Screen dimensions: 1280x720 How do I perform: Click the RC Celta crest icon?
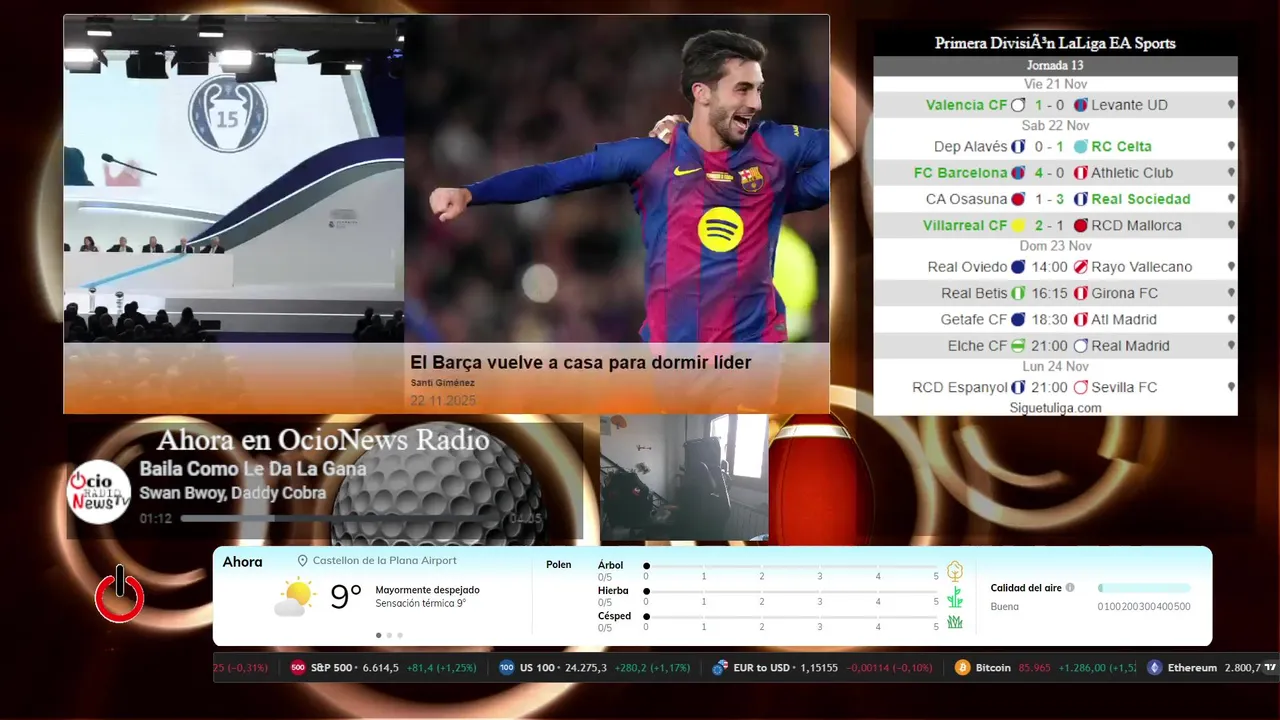[1081, 146]
